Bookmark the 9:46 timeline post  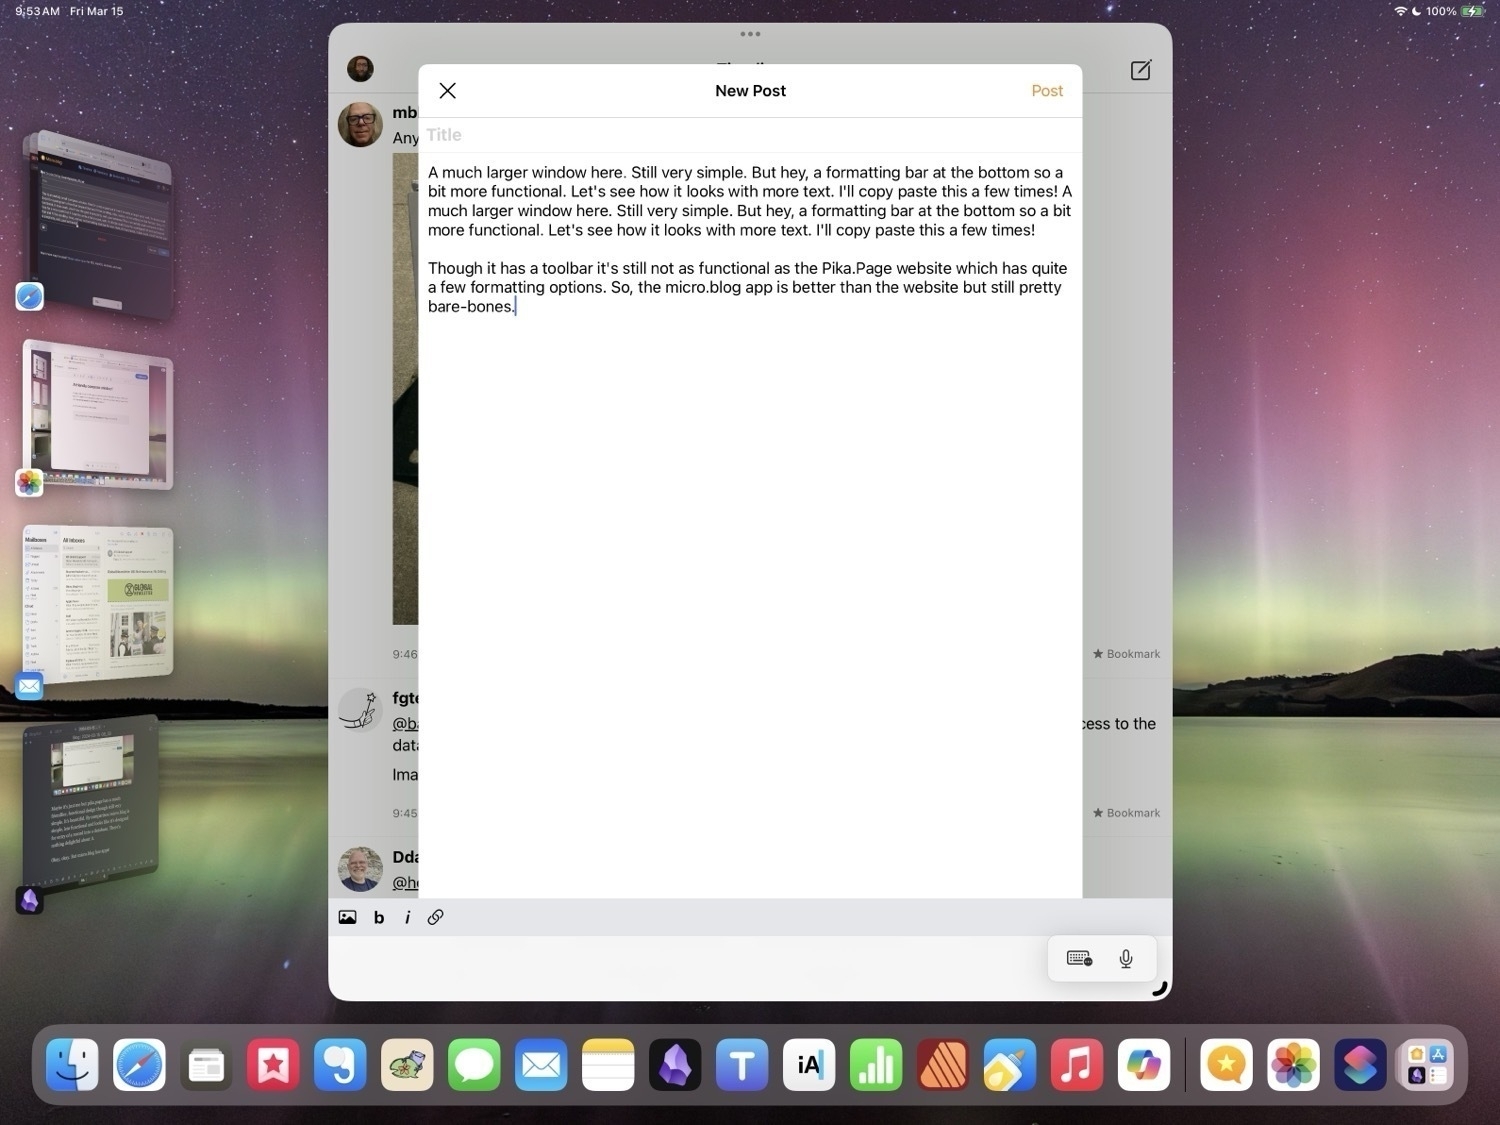coord(1126,653)
